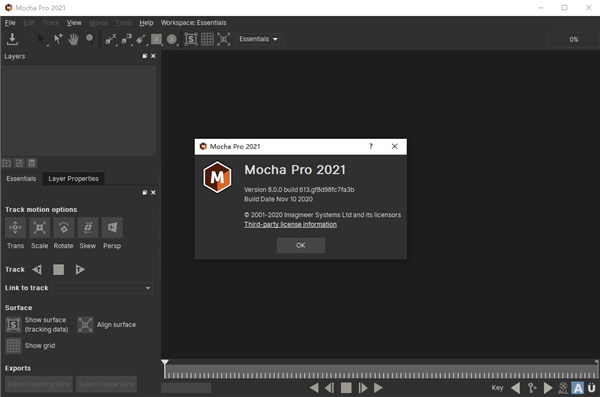Select the Rectangle X-Spline shape tool

tap(156, 39)
